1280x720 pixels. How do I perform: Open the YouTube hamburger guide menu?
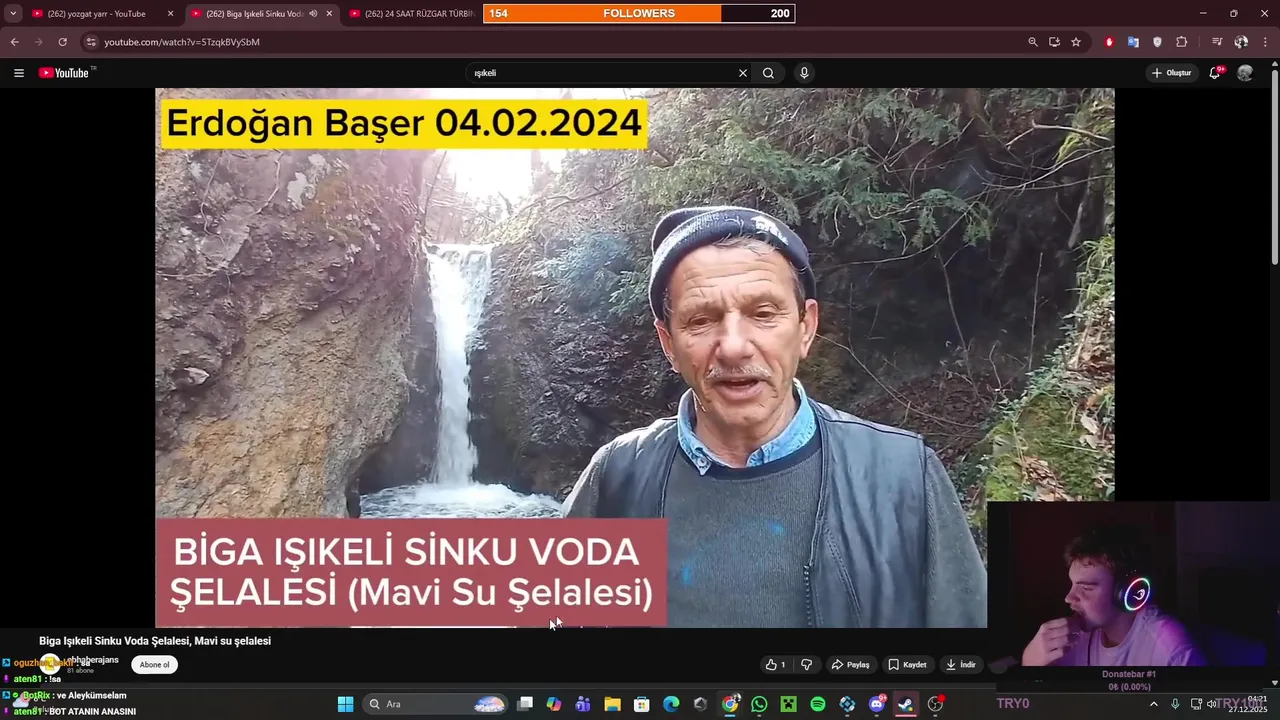click(x=18, y=73)
